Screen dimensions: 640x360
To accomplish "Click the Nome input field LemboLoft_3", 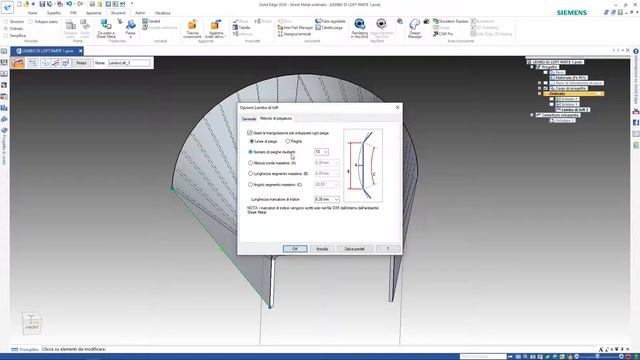I will pyautogui.click(x=129, y=63).
